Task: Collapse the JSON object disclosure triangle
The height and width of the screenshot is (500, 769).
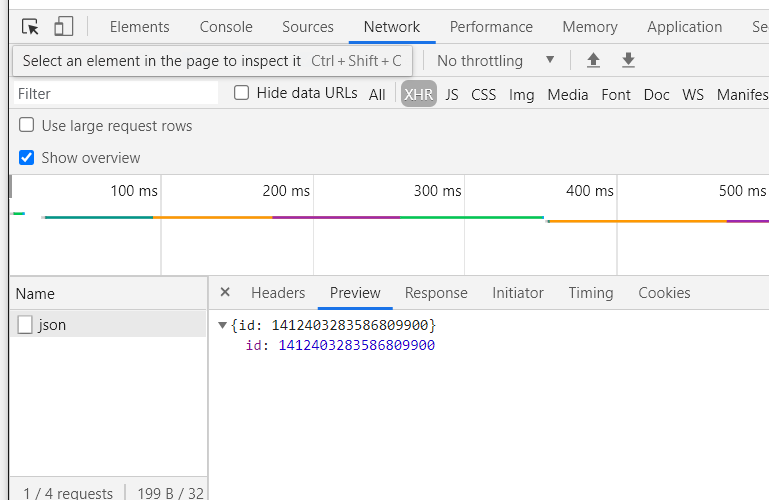Action: coord(222,325)
